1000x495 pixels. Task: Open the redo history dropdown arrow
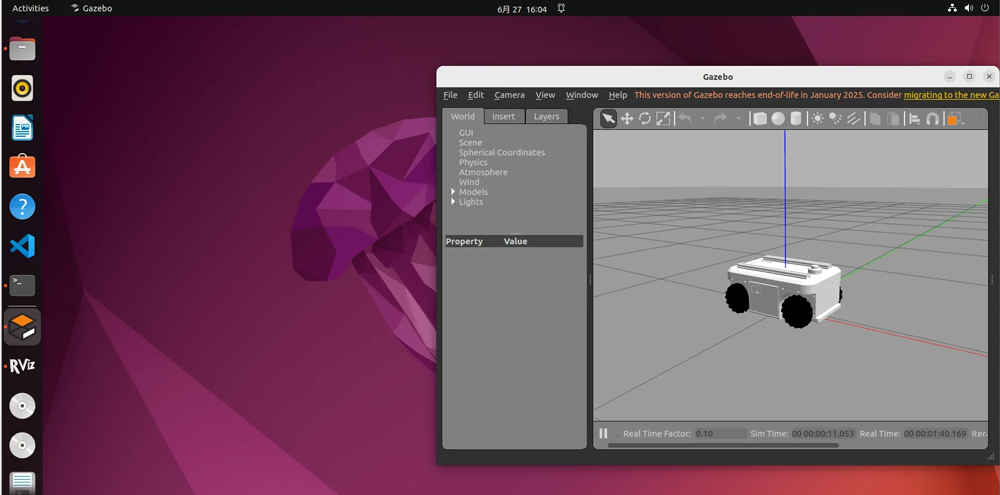[739, 118]
